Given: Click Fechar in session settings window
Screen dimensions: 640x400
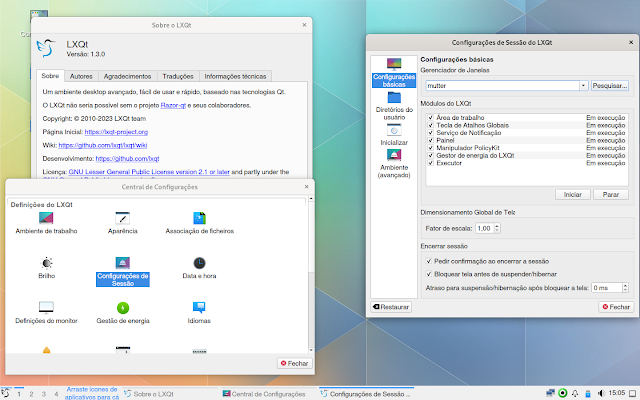Looking at the screenshot, I should tap(616, 307).
